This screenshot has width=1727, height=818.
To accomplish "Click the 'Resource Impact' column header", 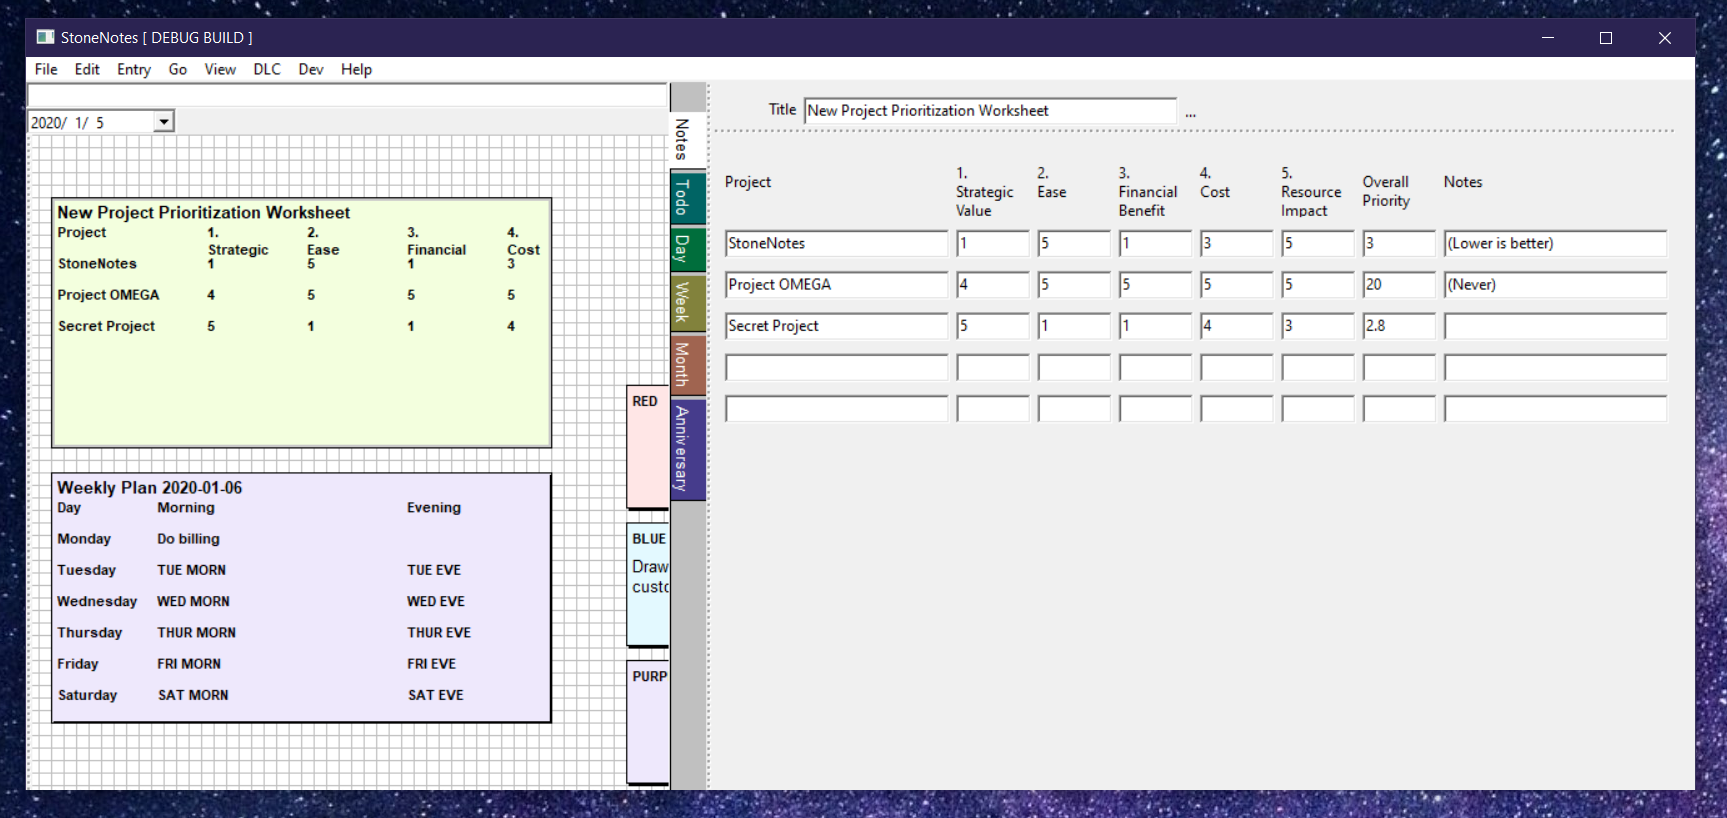I will 1311,192.
